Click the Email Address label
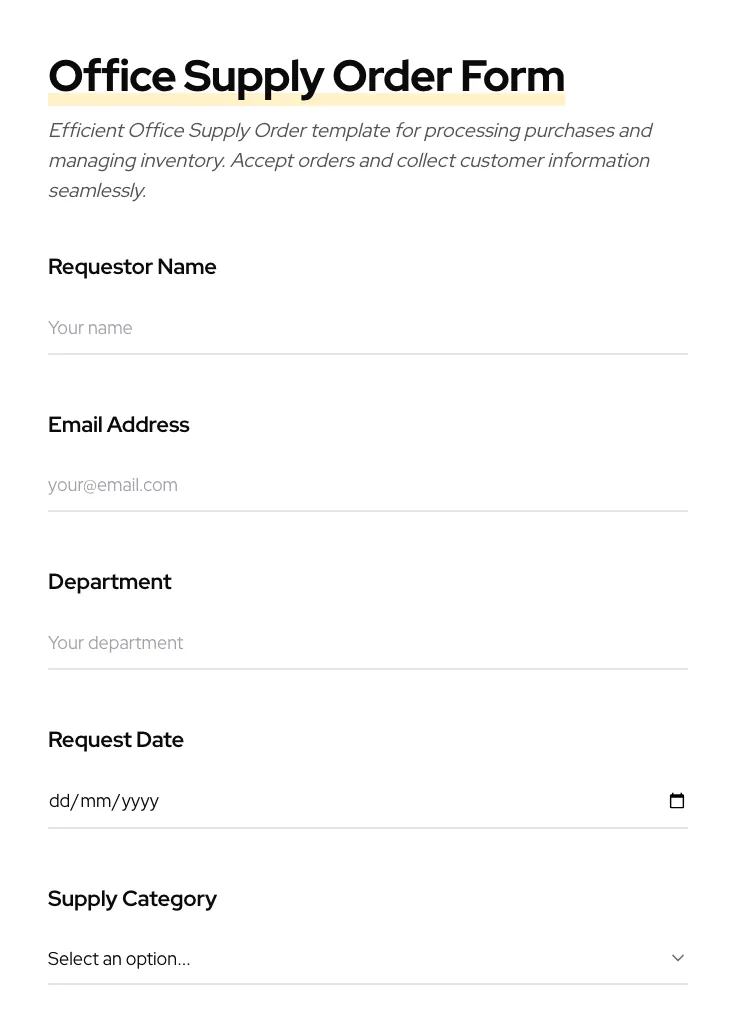Image resolution: width=736 pixels, height=1024 pixels. click(x=119, y=425)
